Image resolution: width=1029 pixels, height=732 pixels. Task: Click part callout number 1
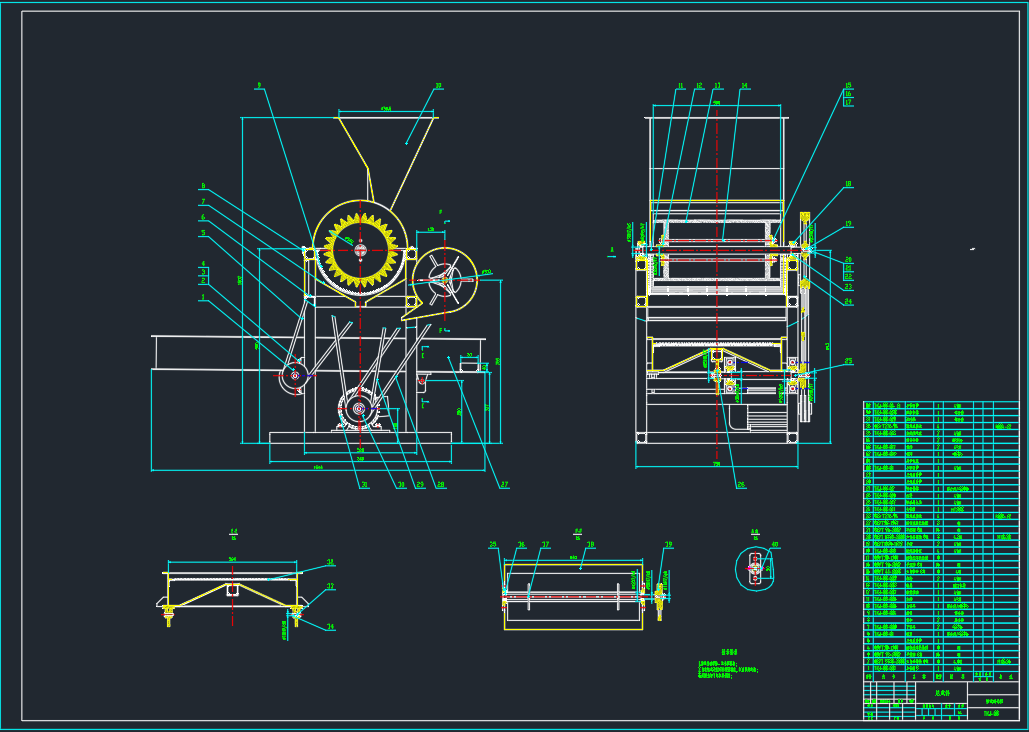pos(203,297)
